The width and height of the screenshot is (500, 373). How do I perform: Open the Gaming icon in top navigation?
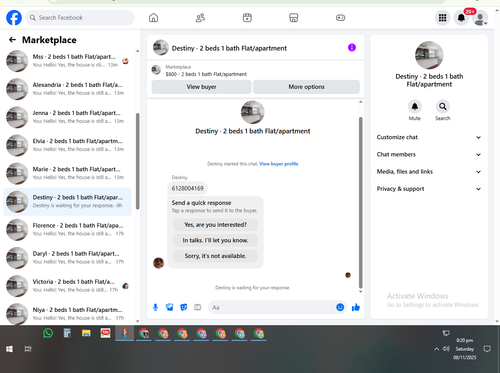340,18
